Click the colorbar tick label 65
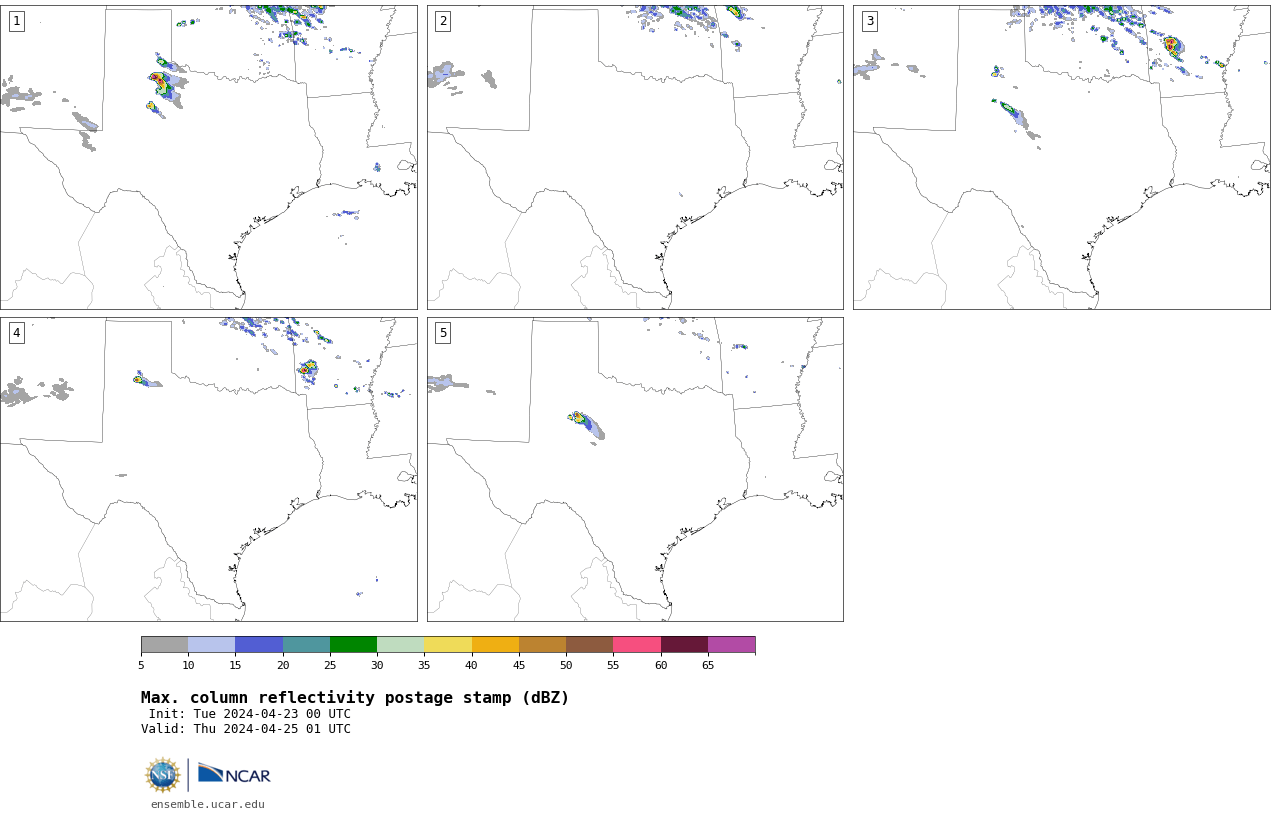 (x=708, y=666)
